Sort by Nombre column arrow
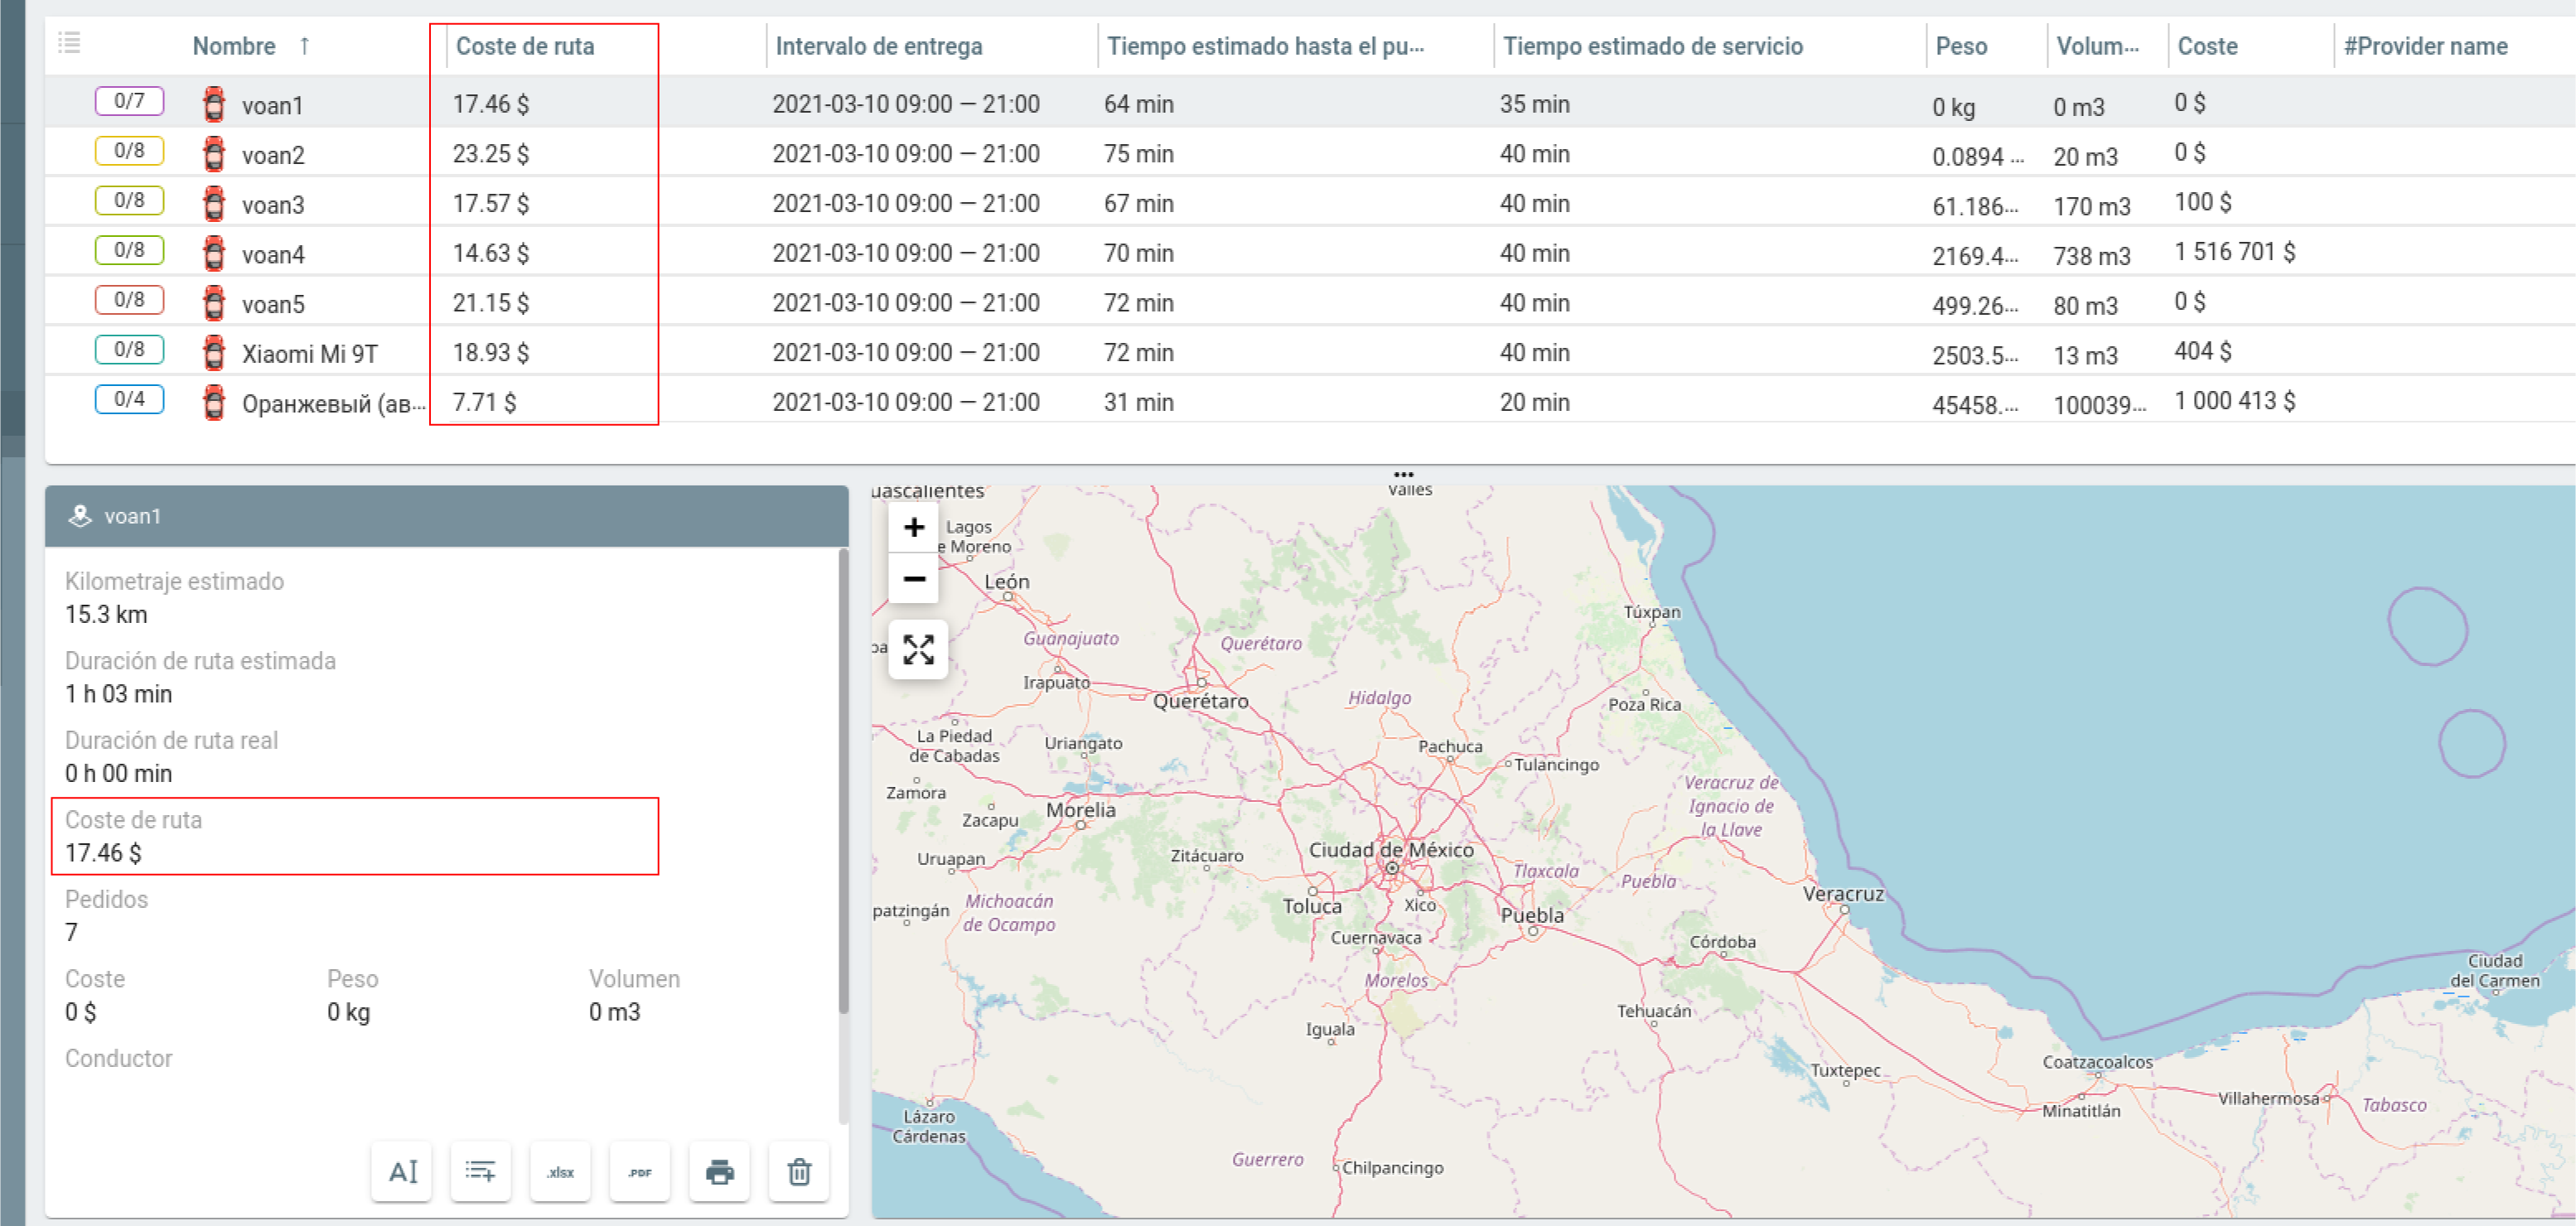This screenshot has height=1226, width=2576. click(304, 46)
